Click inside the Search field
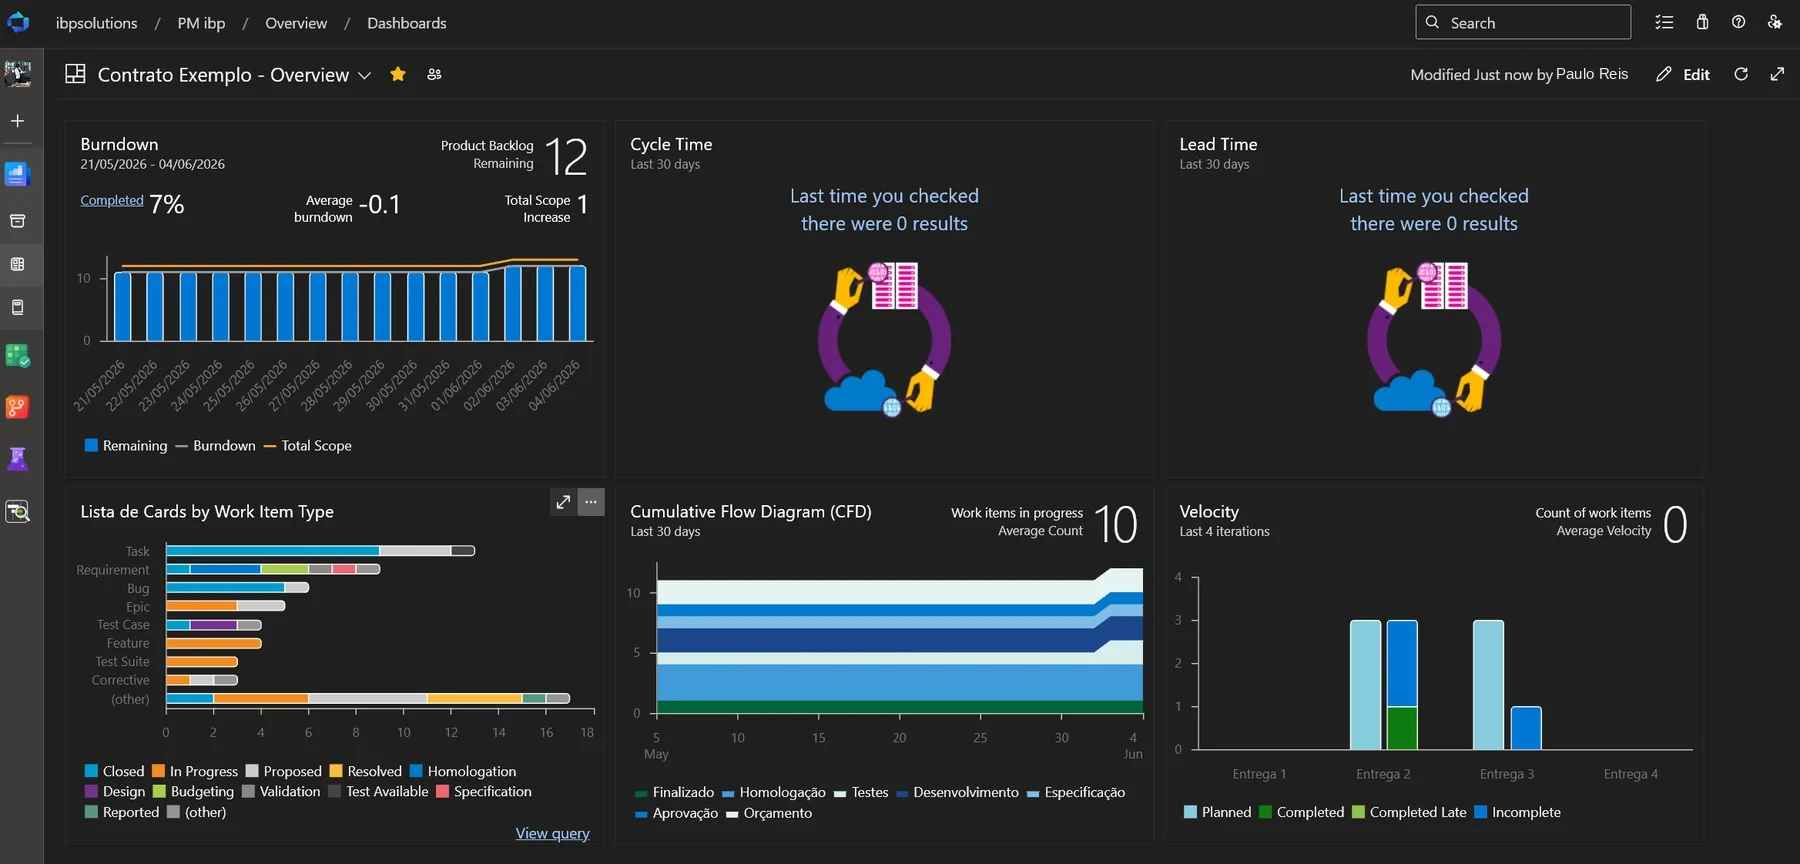Viewport: 1800px width, 864px height. tap(1523, 22)
